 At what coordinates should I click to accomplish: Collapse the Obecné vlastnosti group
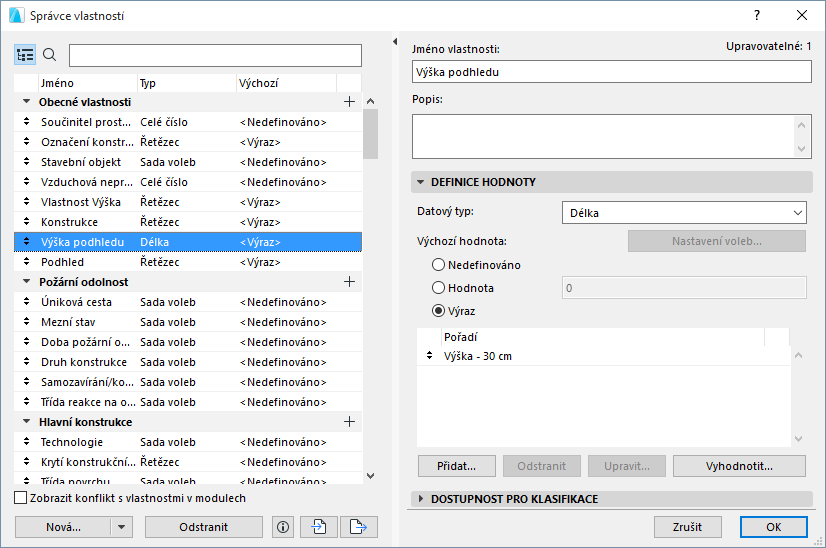click(x=26, y=102)
